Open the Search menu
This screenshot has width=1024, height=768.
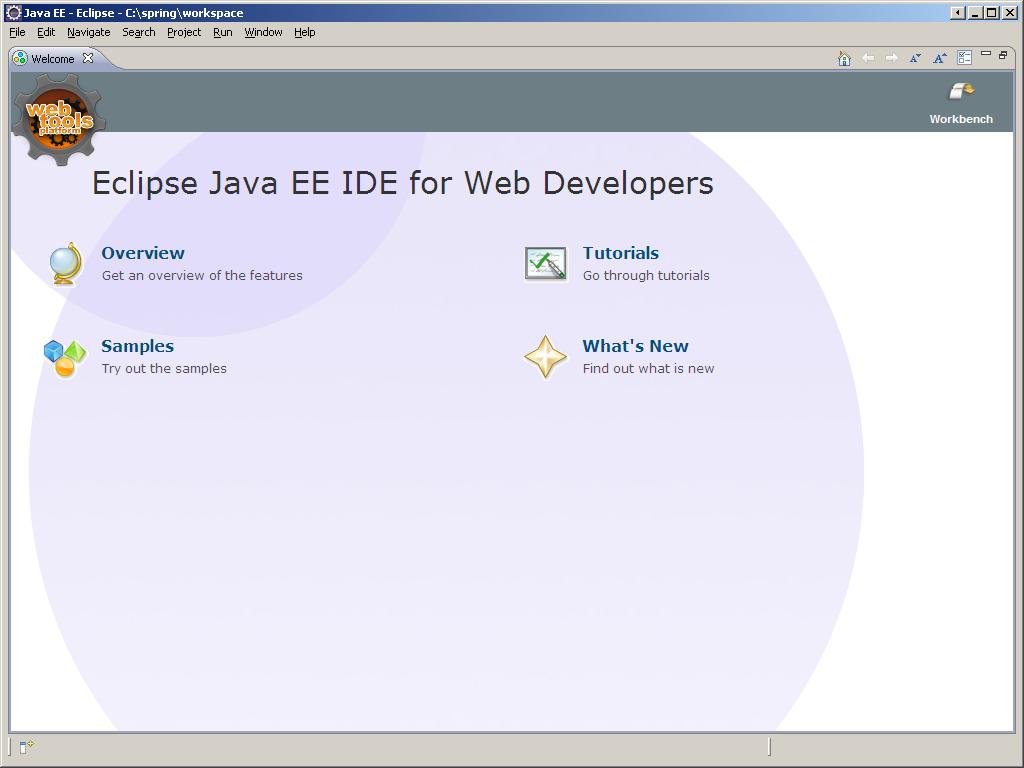click(x=138, y=32)
